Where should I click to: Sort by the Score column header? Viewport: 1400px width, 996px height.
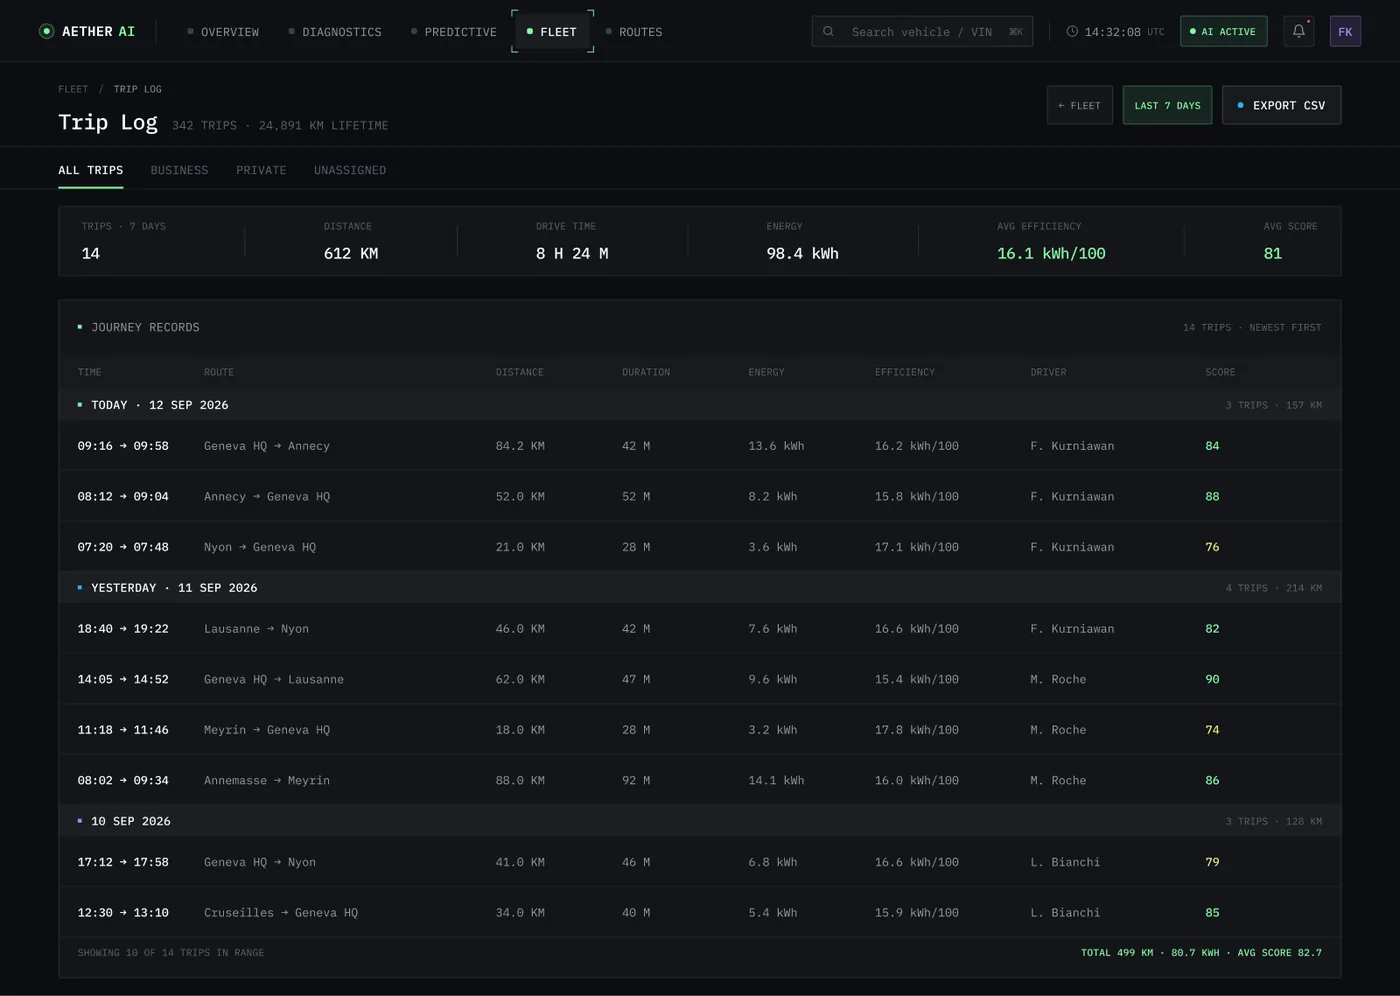(x=1220, y=372)
